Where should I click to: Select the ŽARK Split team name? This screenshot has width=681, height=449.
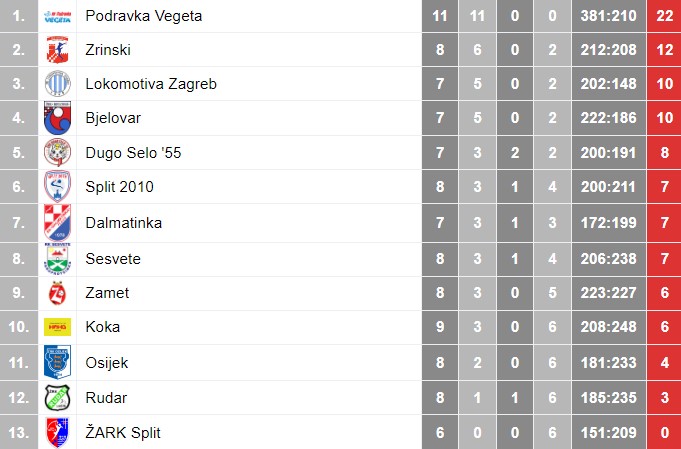click(123, 432)
